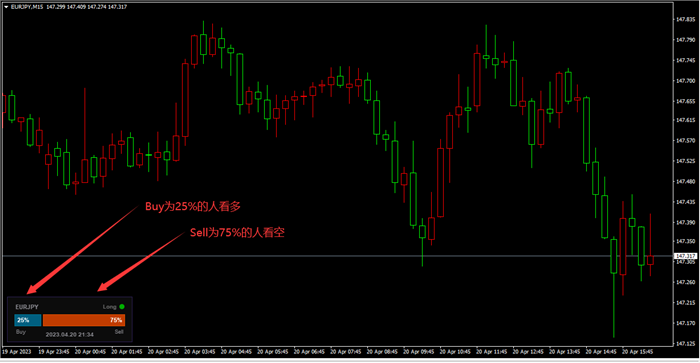Click the current price tag 147.317
This screenshot has width=700, height=363.
point(685,256)
